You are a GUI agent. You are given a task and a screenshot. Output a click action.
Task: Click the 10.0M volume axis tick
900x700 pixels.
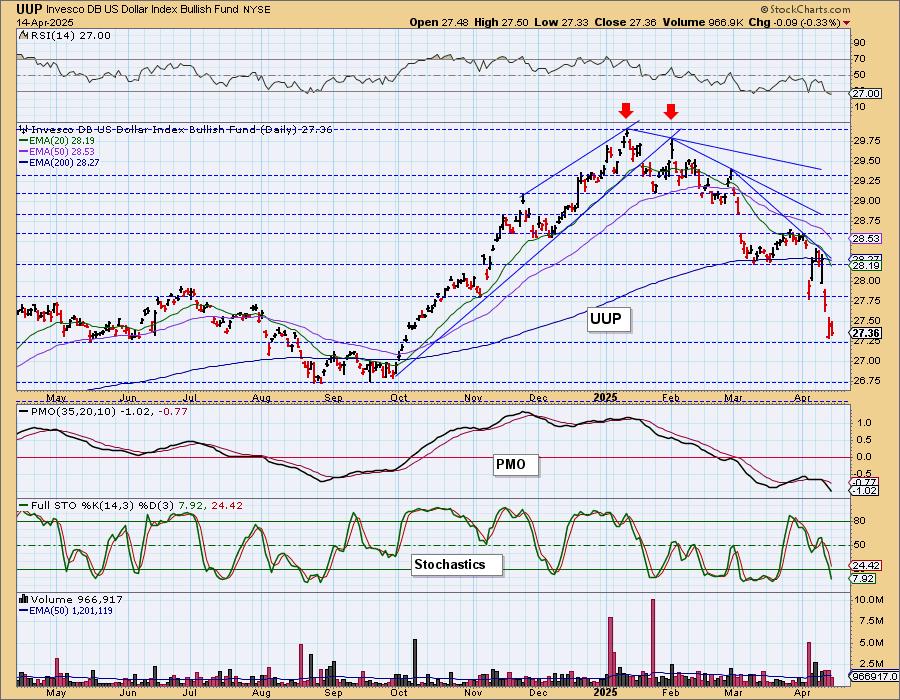click(869, 600)
